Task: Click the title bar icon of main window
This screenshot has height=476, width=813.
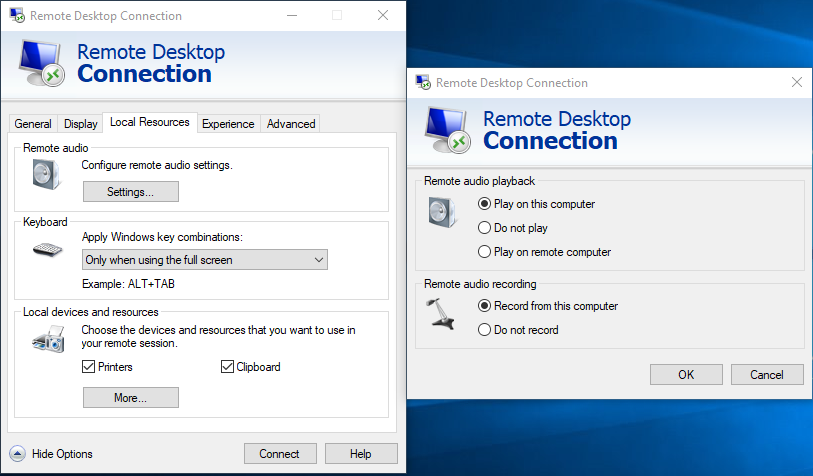Action: click(x=17, y=15)
